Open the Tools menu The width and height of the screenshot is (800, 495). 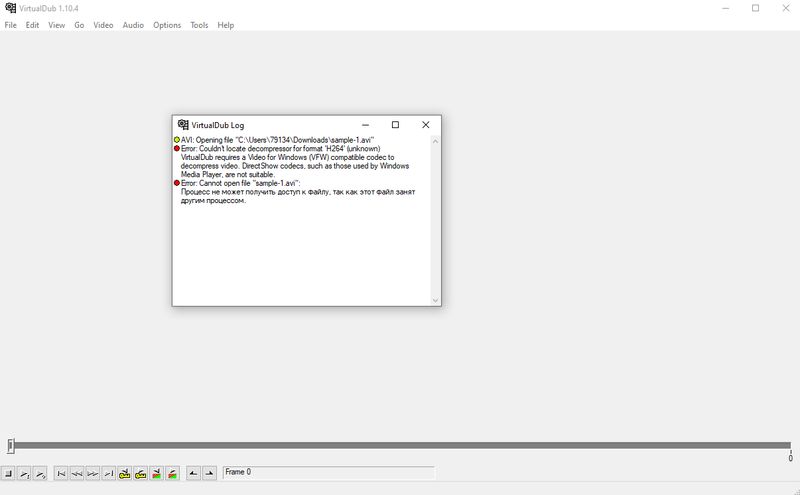tap(199, 25)
